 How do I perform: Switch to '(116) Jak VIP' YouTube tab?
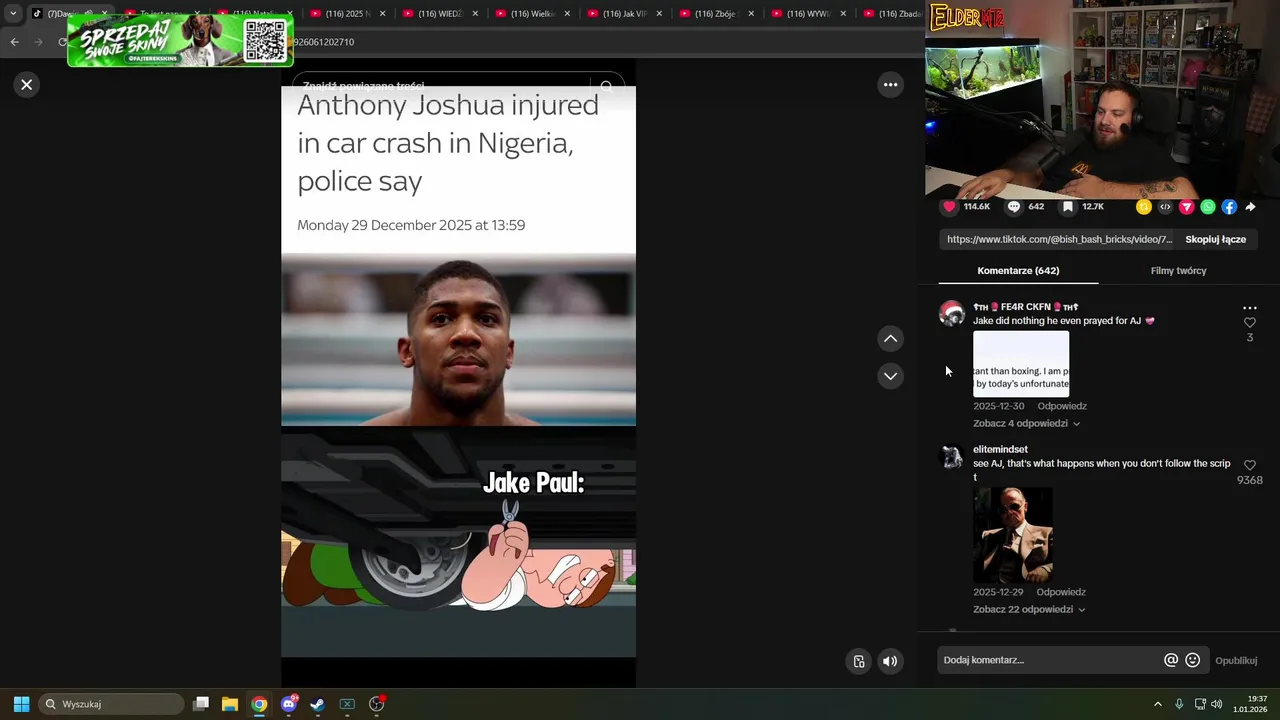[623, 14]
